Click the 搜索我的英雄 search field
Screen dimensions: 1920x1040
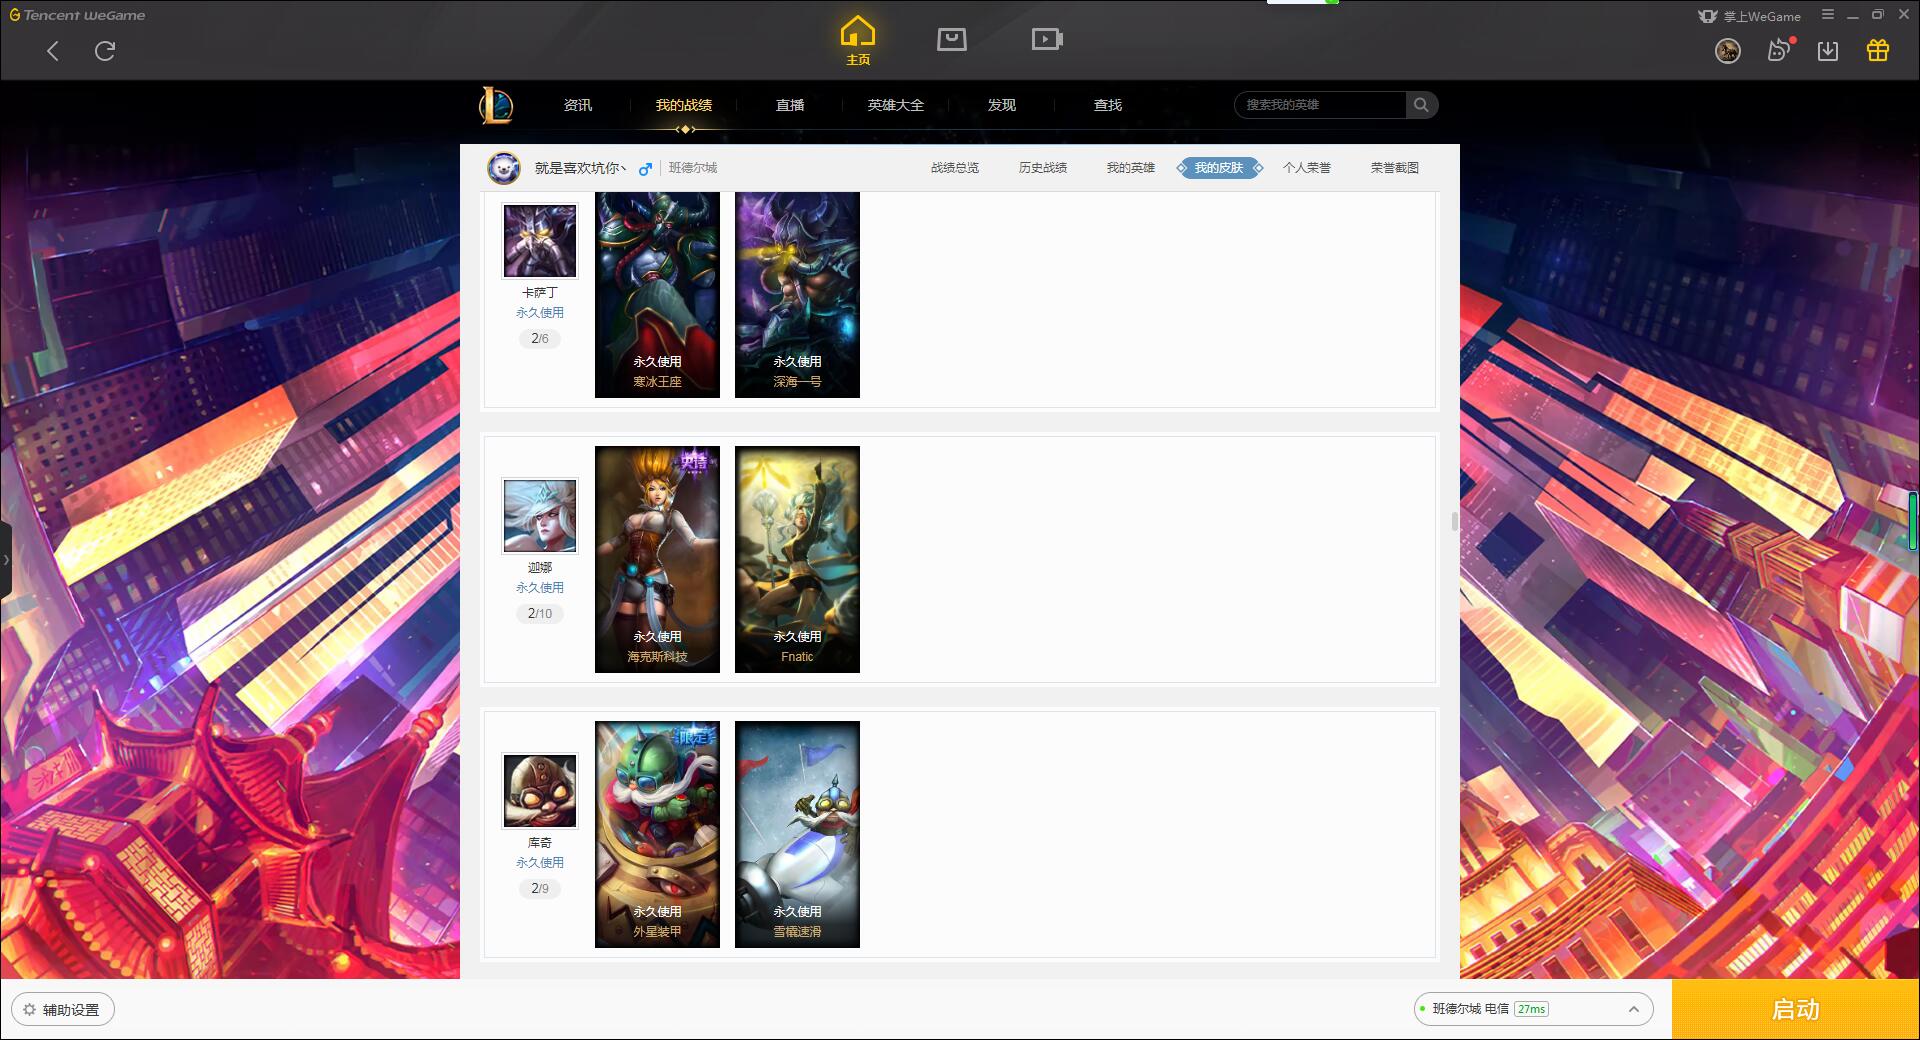[1320, 105]
